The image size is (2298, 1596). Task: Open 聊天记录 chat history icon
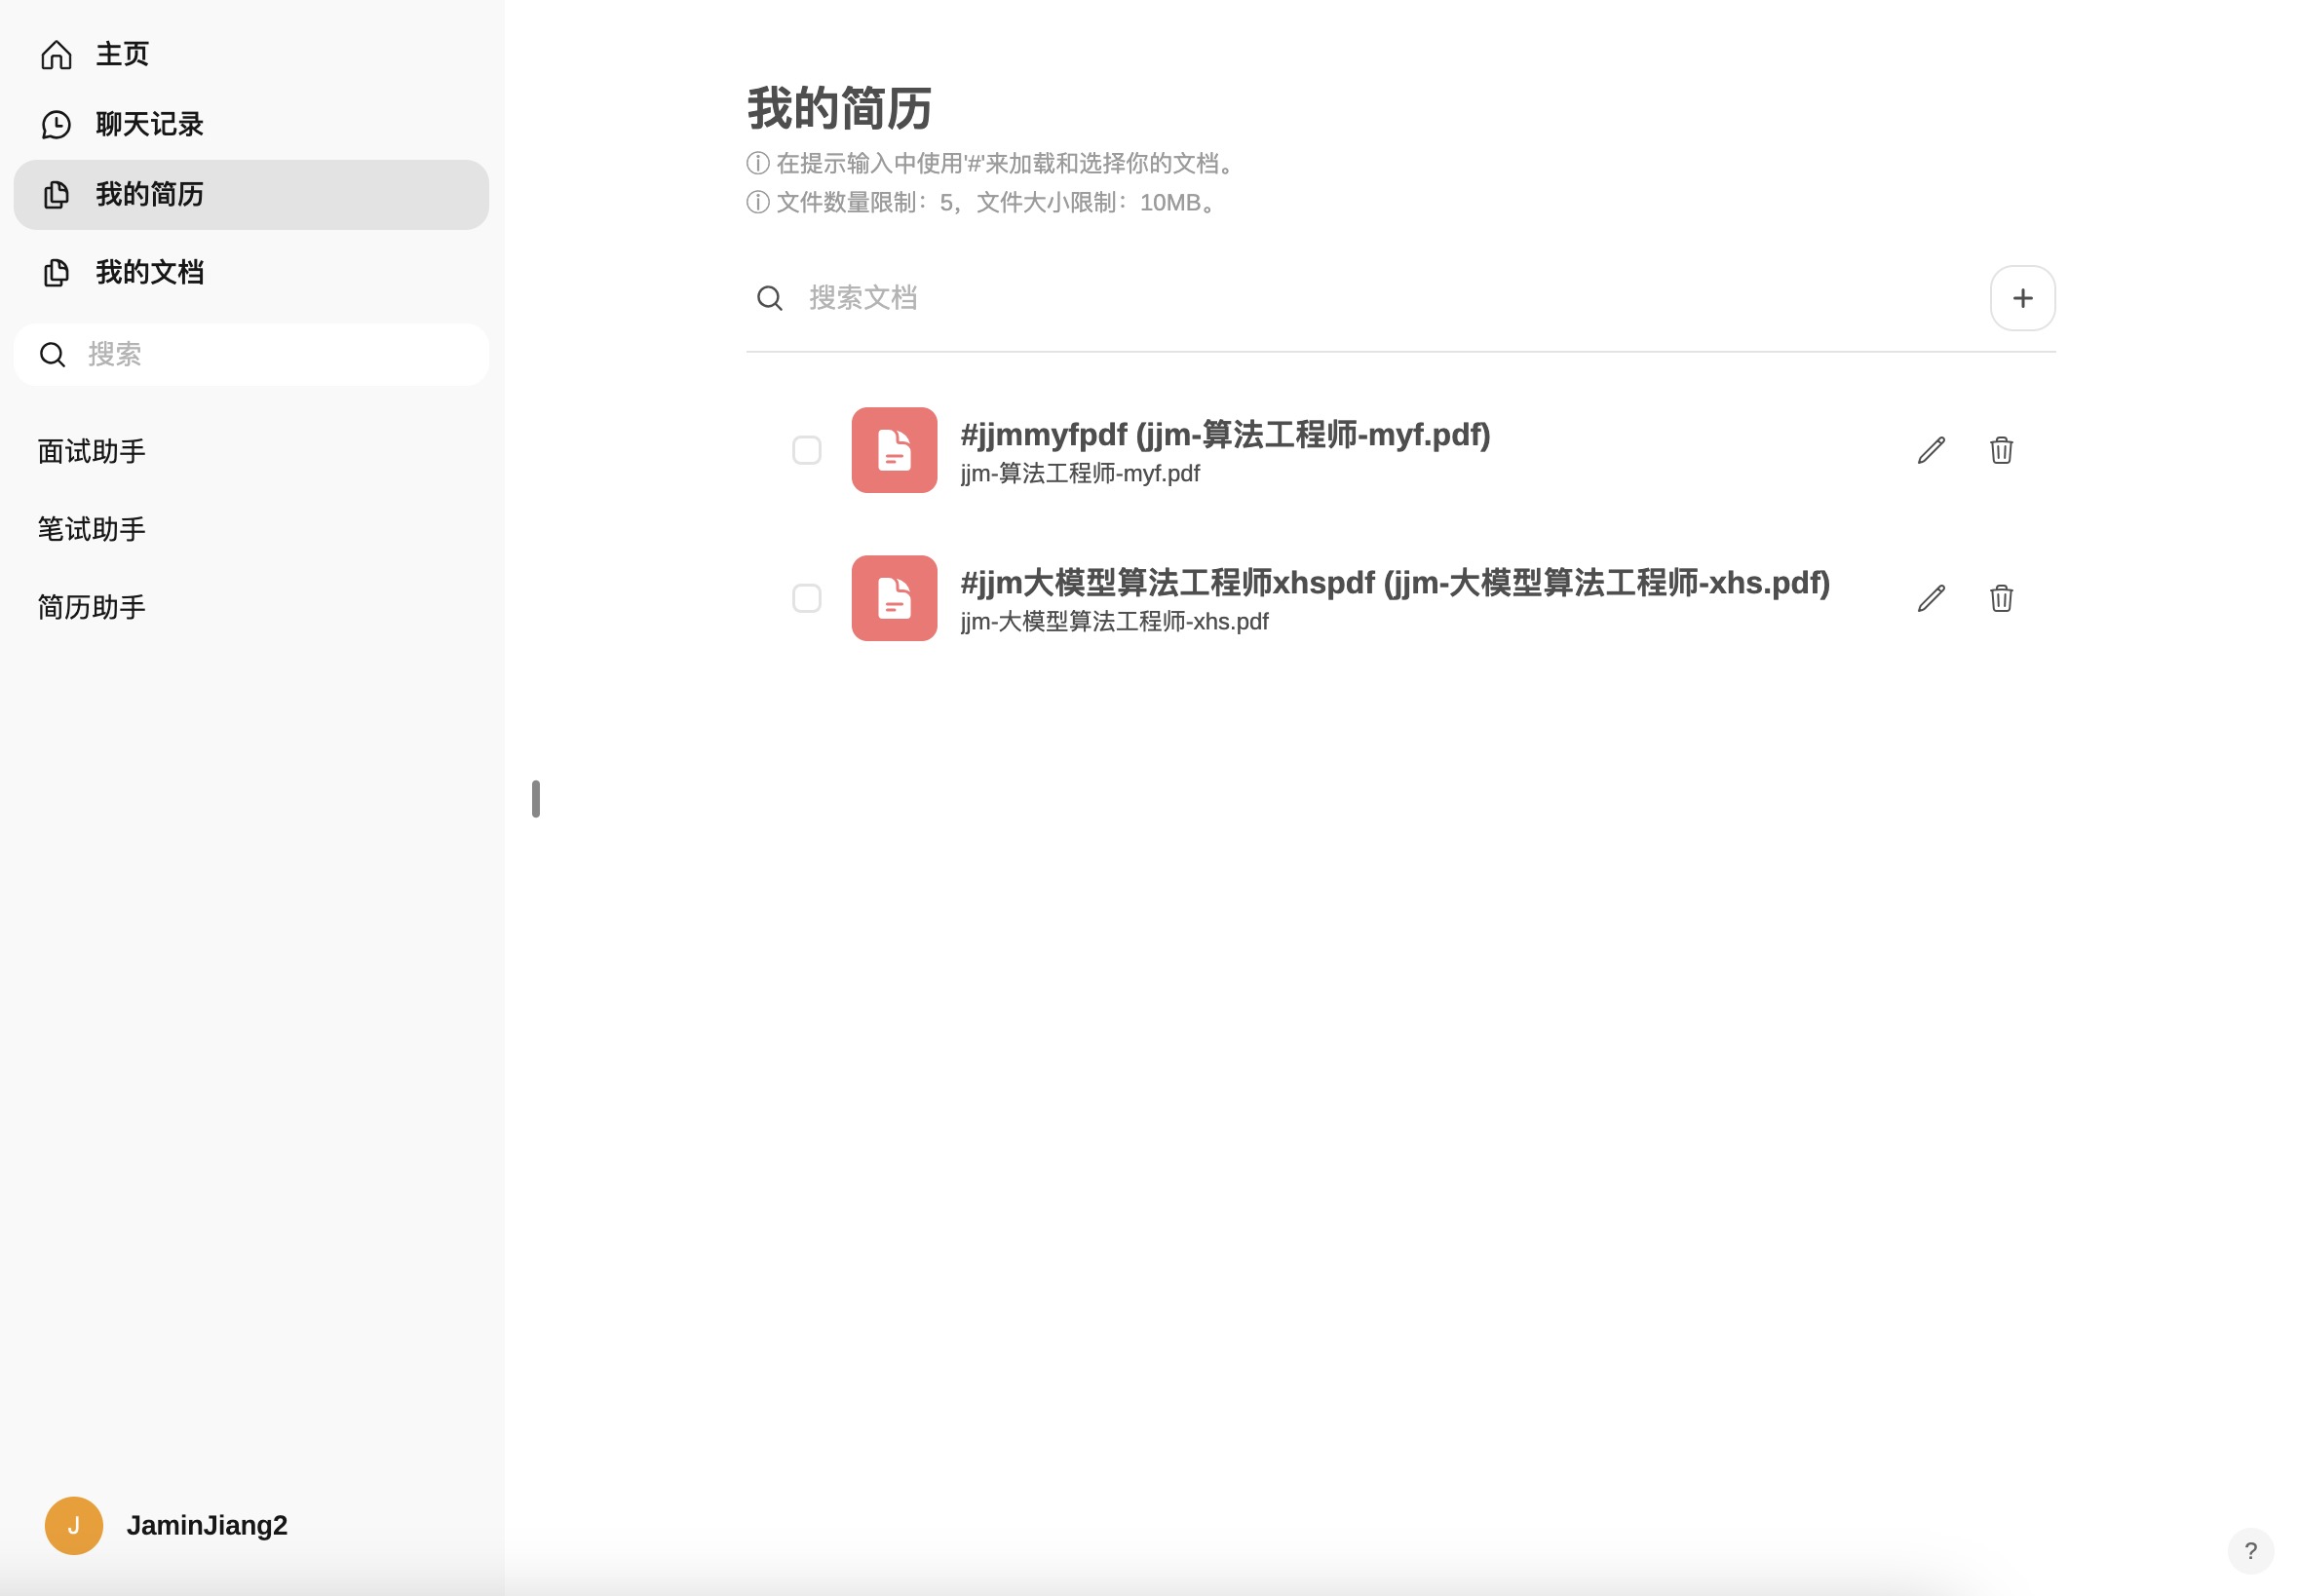[56, 124]
